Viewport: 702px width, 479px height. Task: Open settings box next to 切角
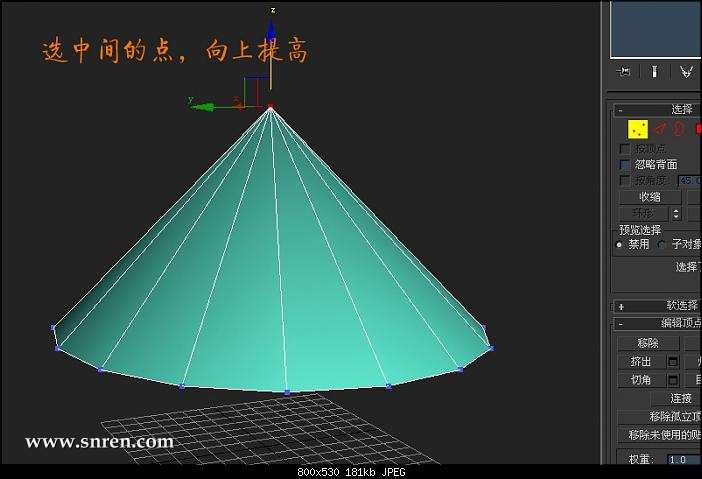(672, 380)
